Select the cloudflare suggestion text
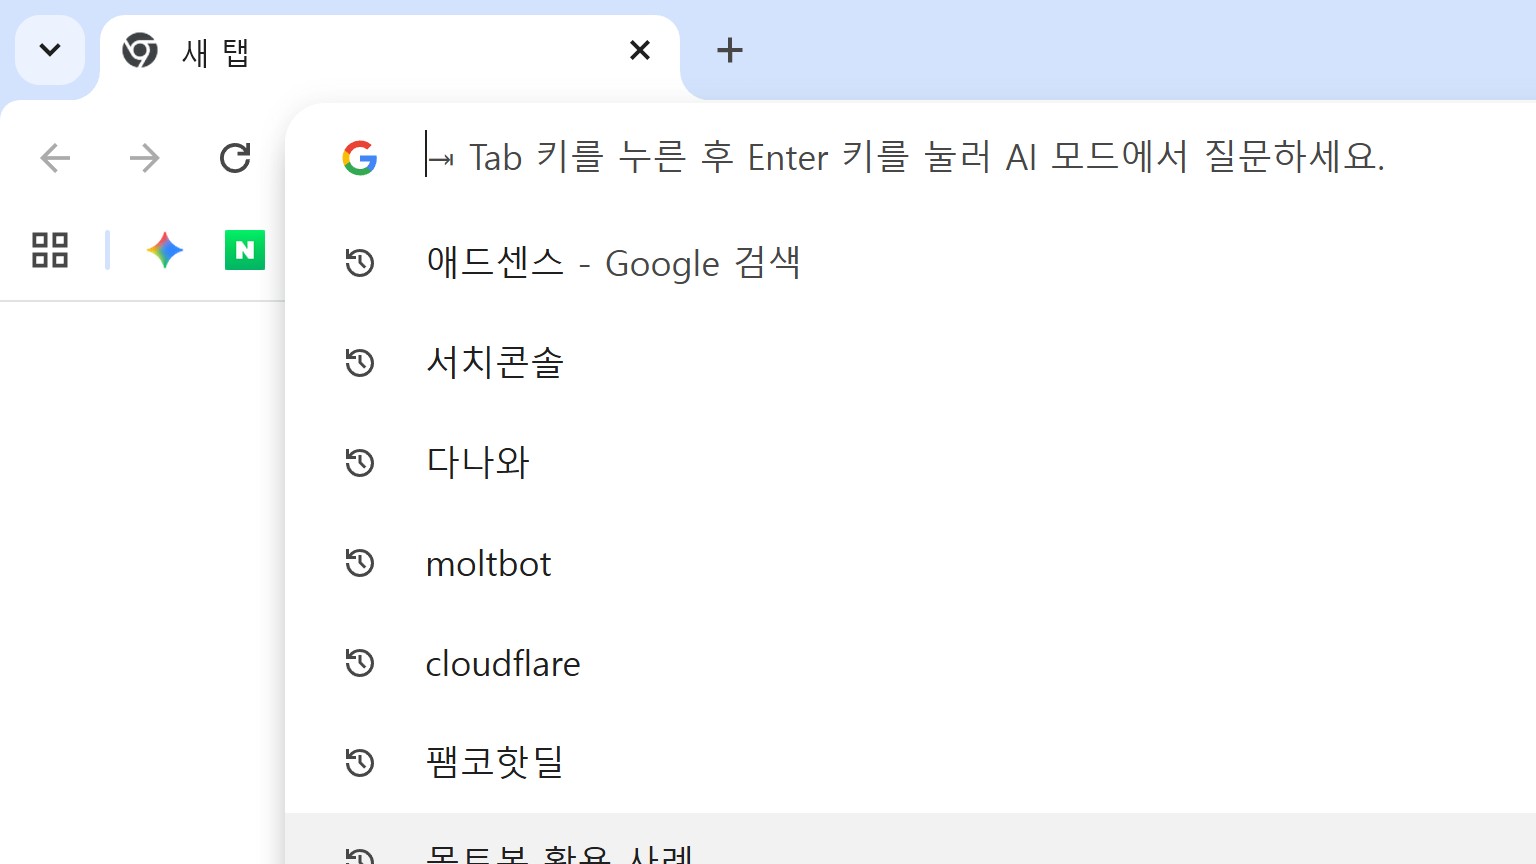1536x864 pixels. (x=503, y=664)
